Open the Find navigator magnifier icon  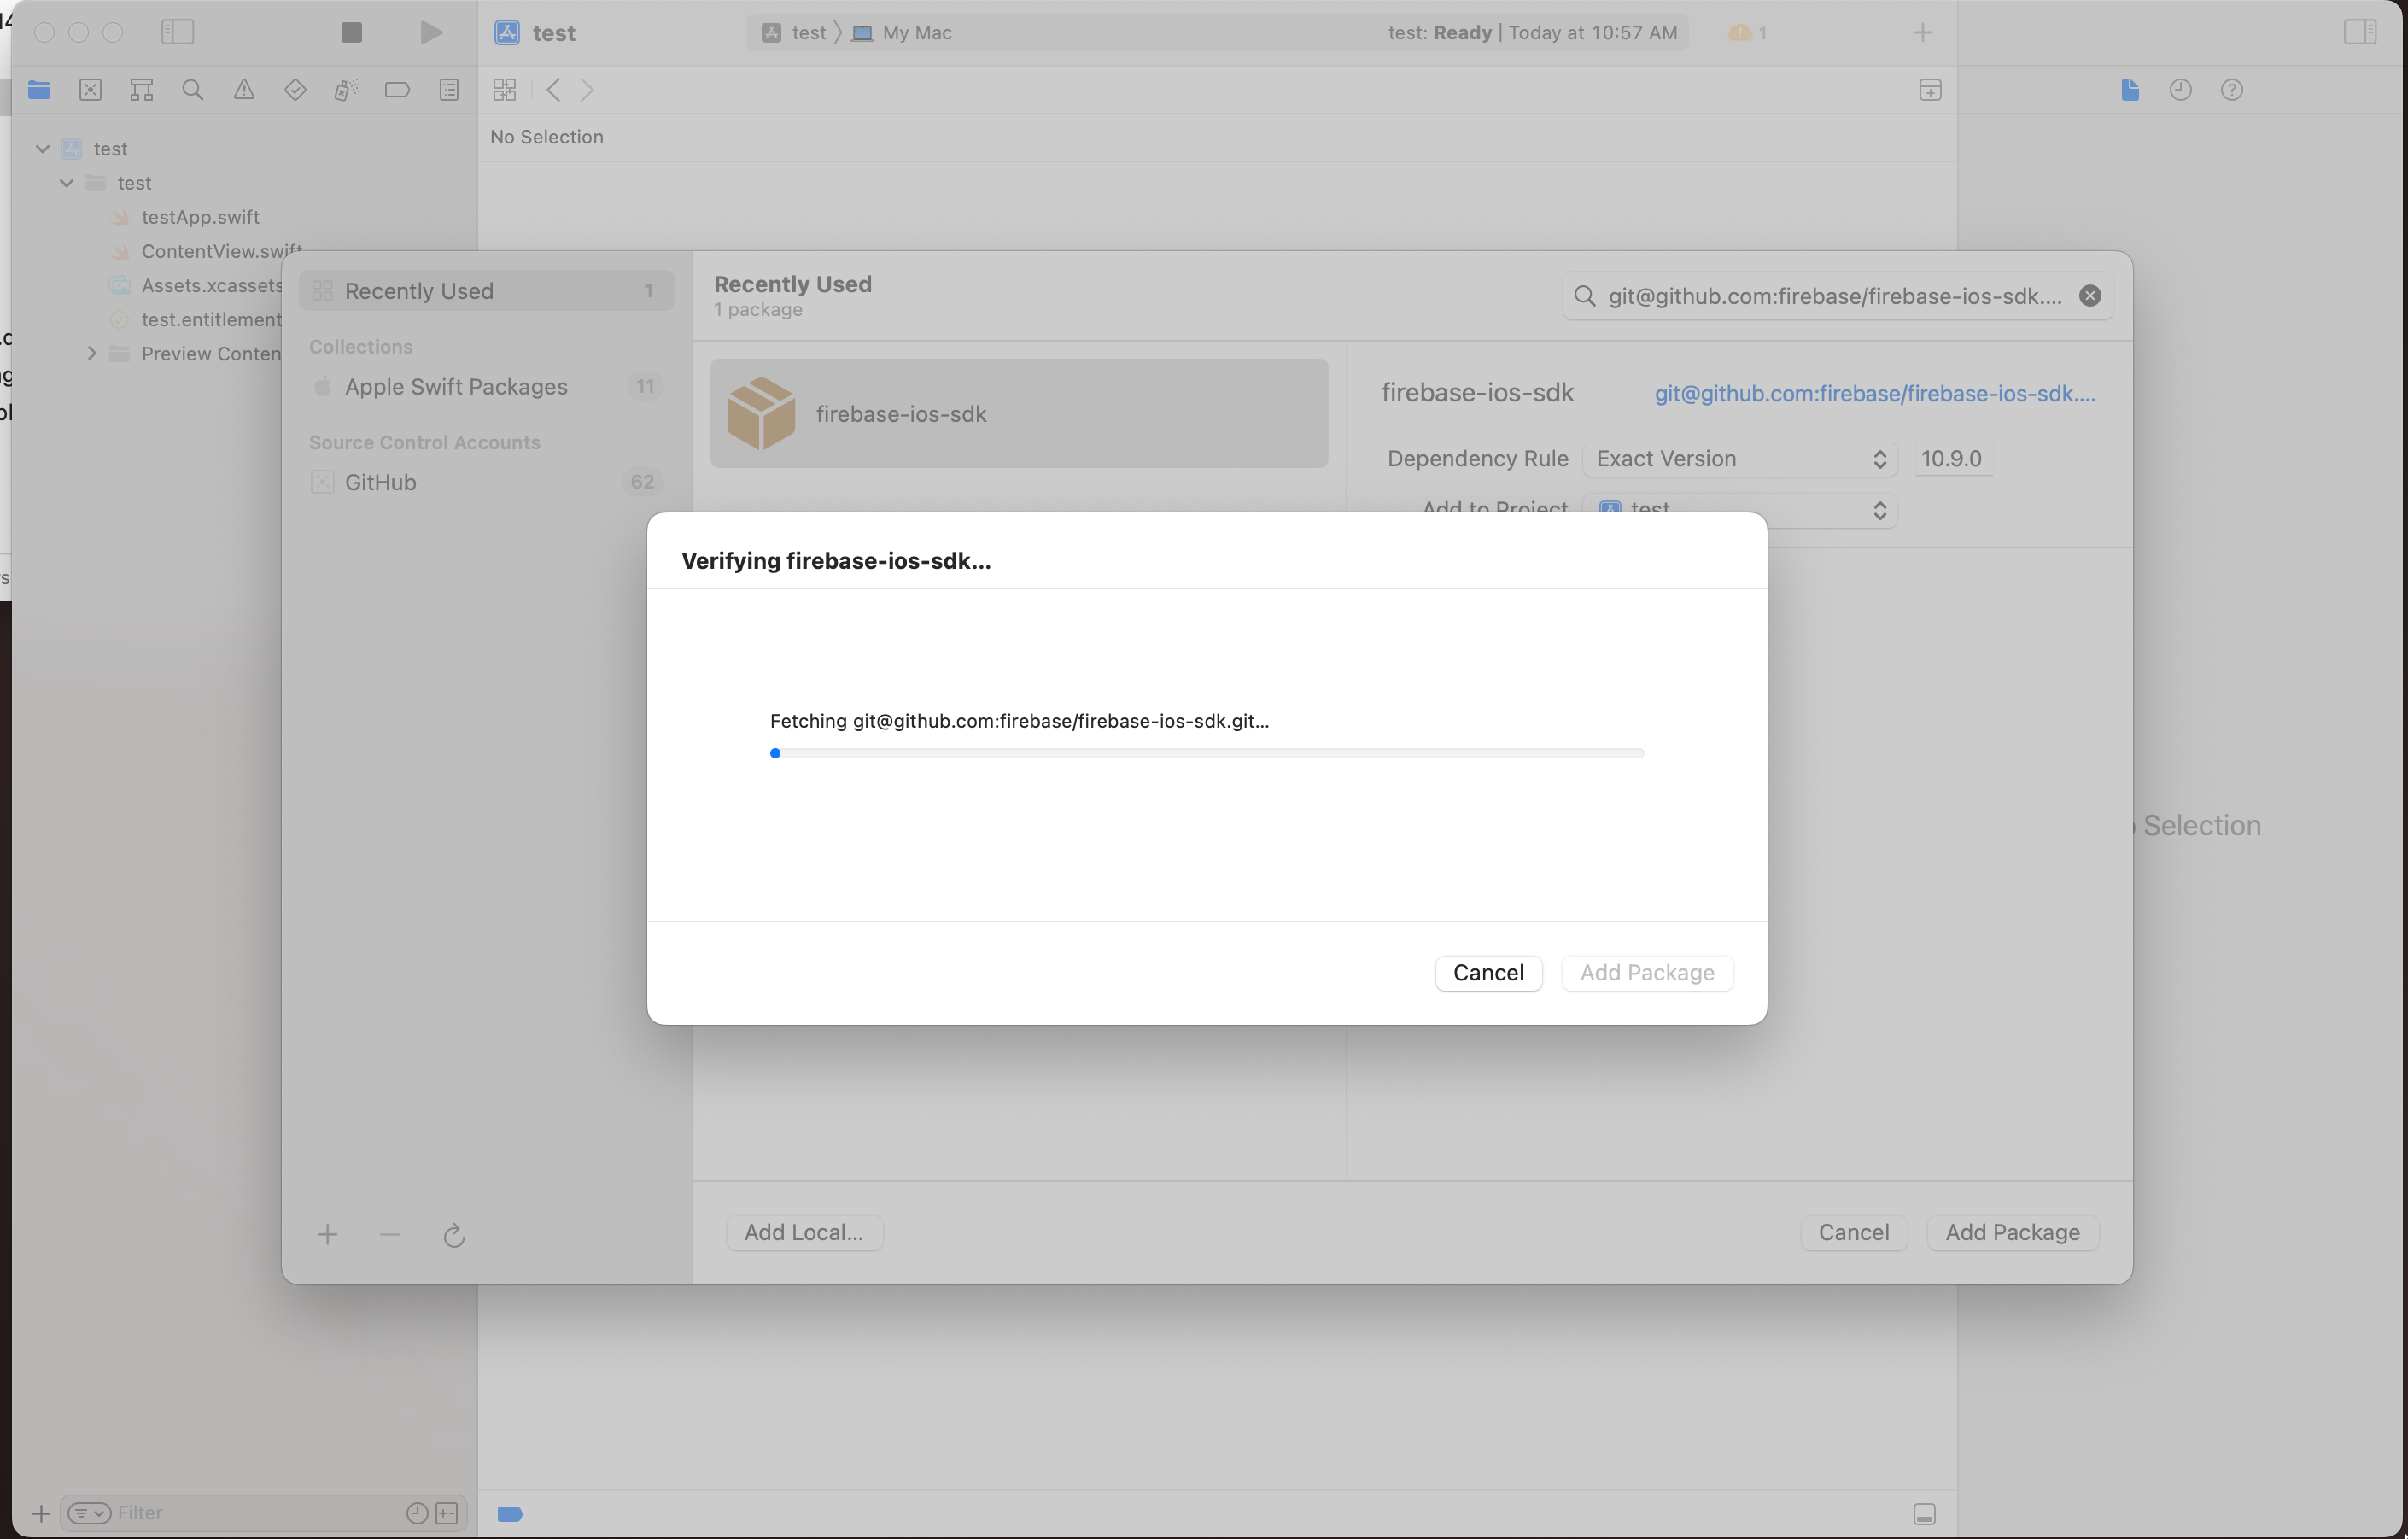click(x=193, y=90)
